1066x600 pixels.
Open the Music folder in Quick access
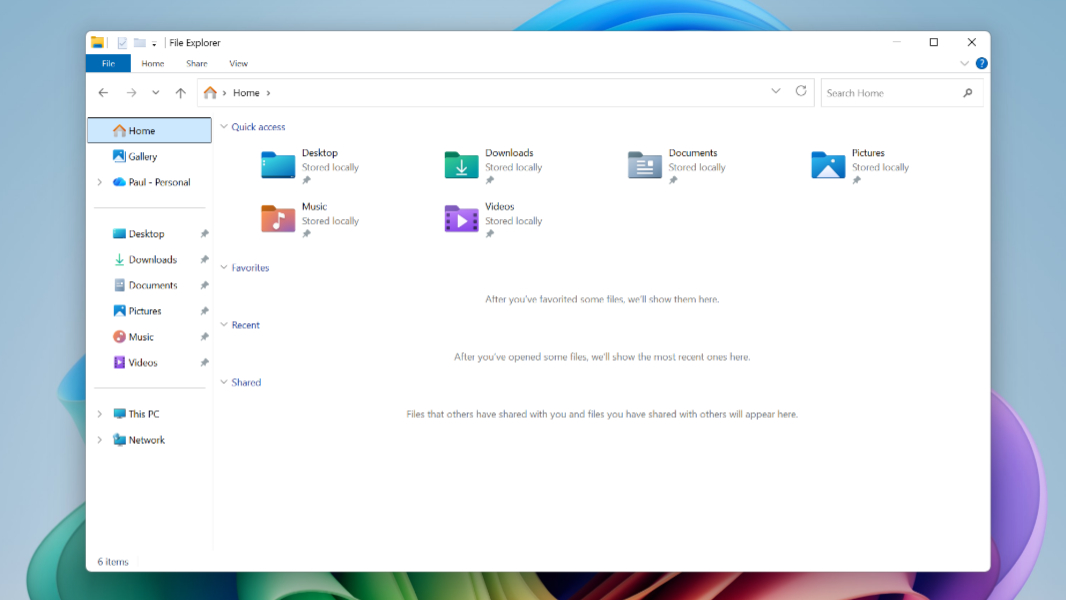(x=278, y=218)
